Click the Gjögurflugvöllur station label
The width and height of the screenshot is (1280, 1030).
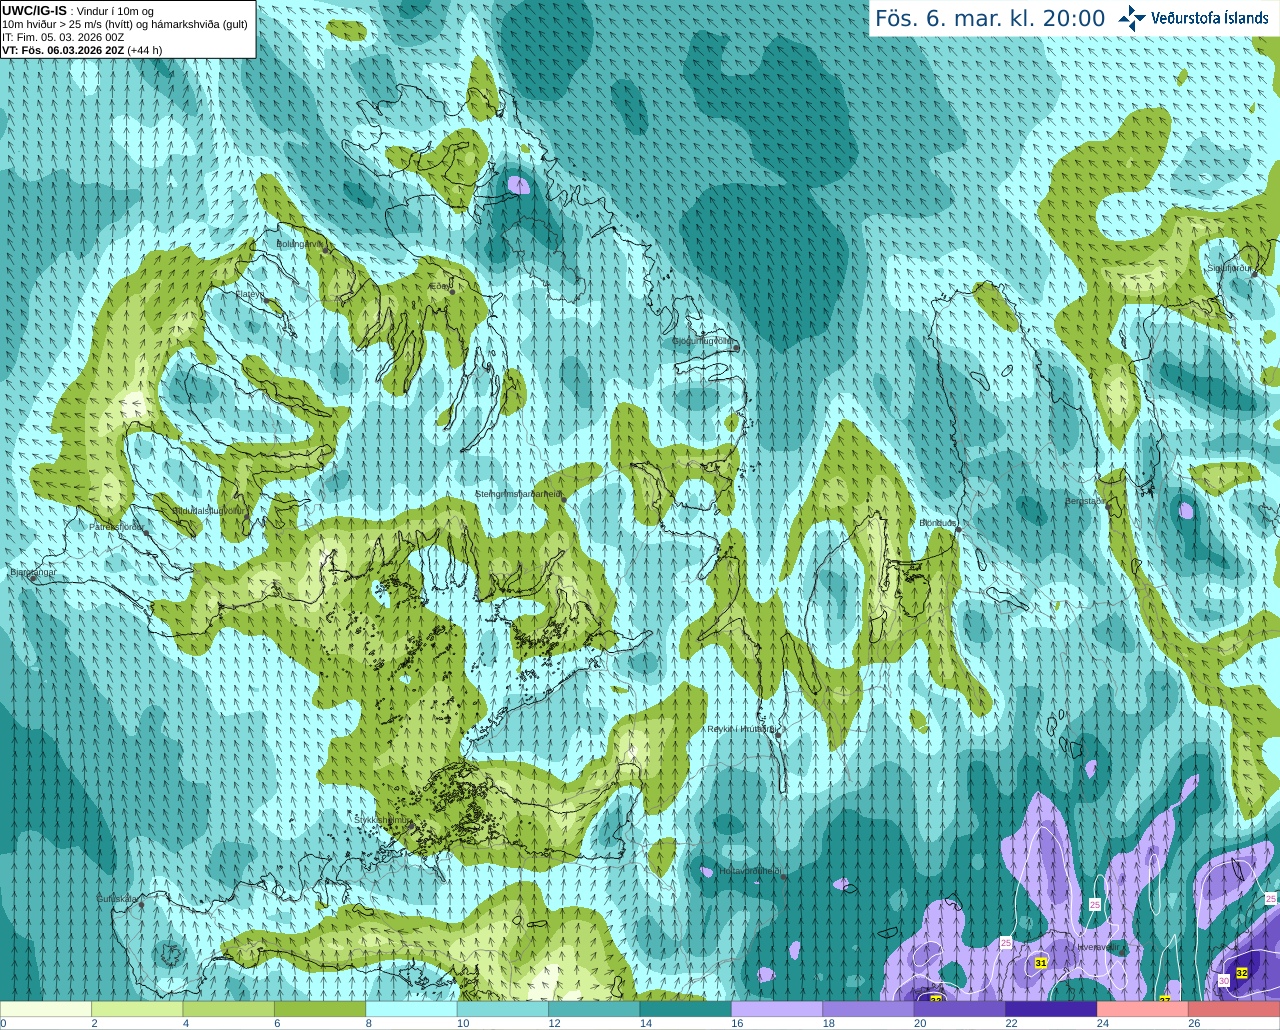pos(704,341)
